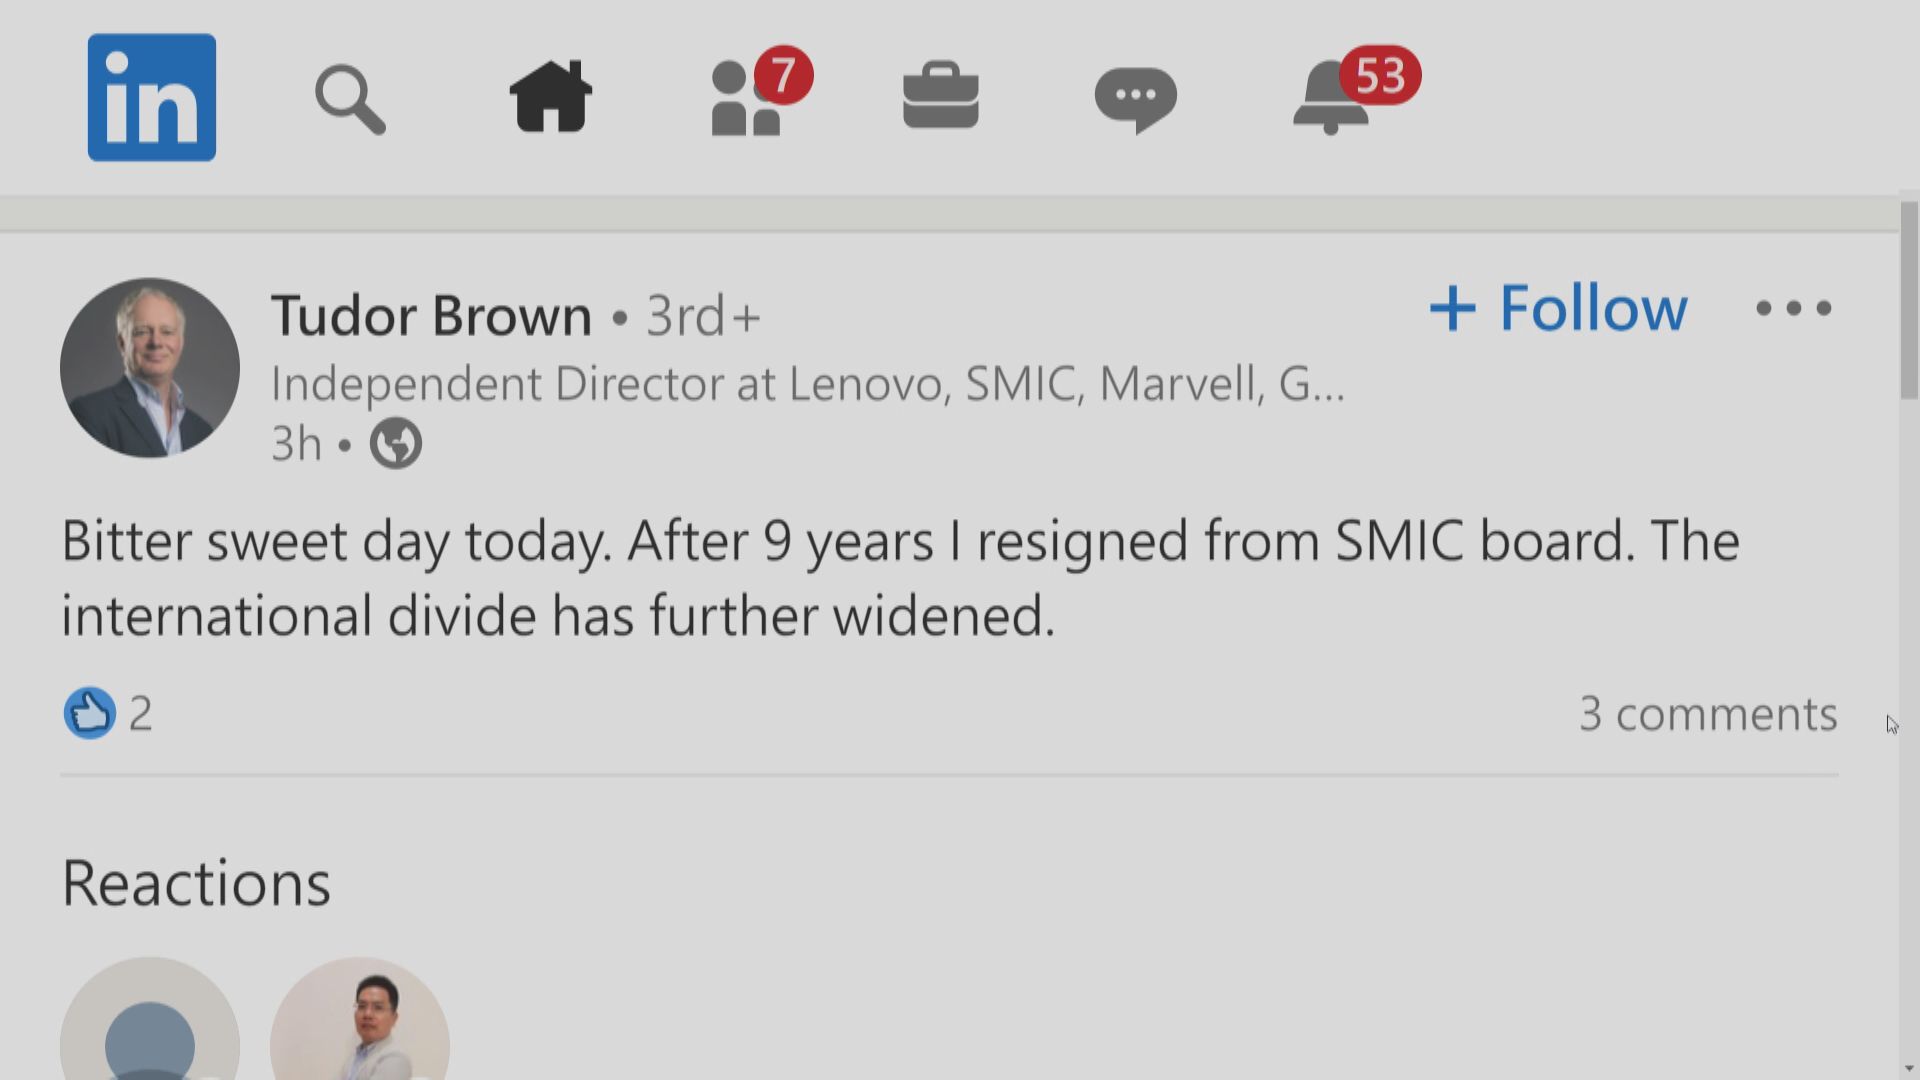Image resolution: width=1920 pixels, height=1080 pixels.
Task: Open Notifications bell with 53 badge
Action: click(1332, 97)
